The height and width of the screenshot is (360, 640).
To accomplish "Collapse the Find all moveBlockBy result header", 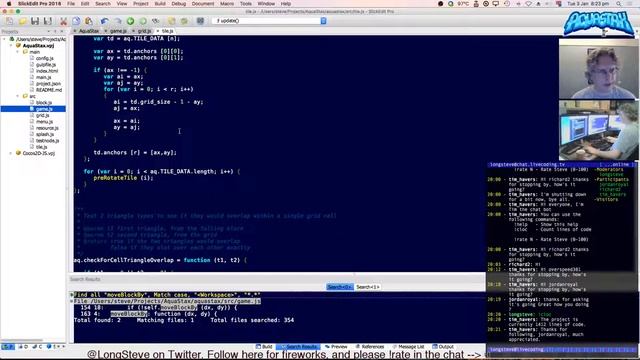I will pos(71,295).
